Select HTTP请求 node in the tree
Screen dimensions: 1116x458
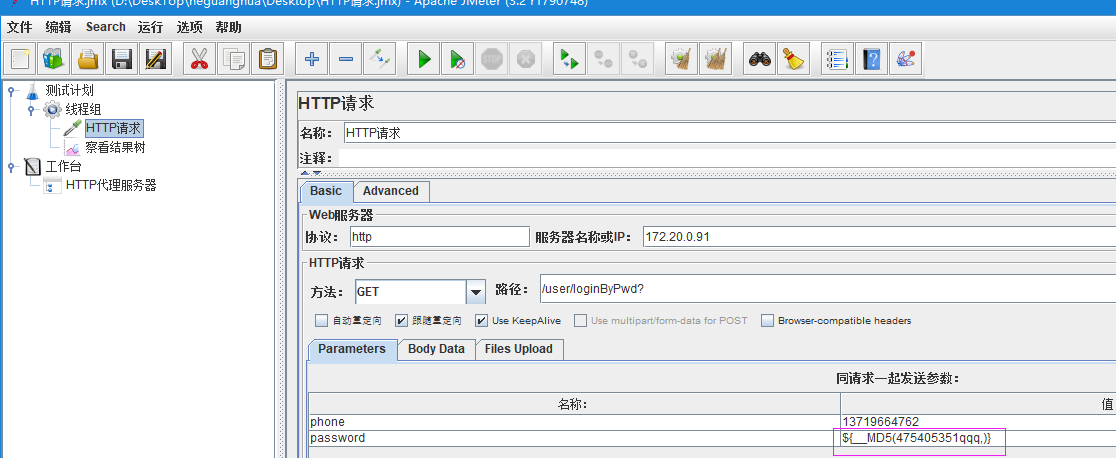click(114, 128)
